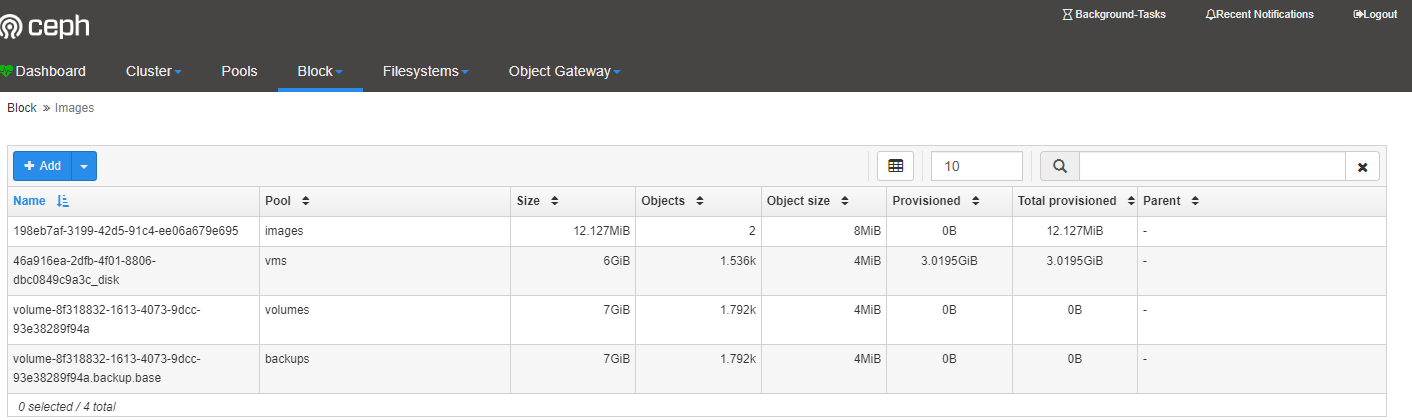Screen dimensions: 1412x420
Task: Click the Ceph logo
Action: 44,26
